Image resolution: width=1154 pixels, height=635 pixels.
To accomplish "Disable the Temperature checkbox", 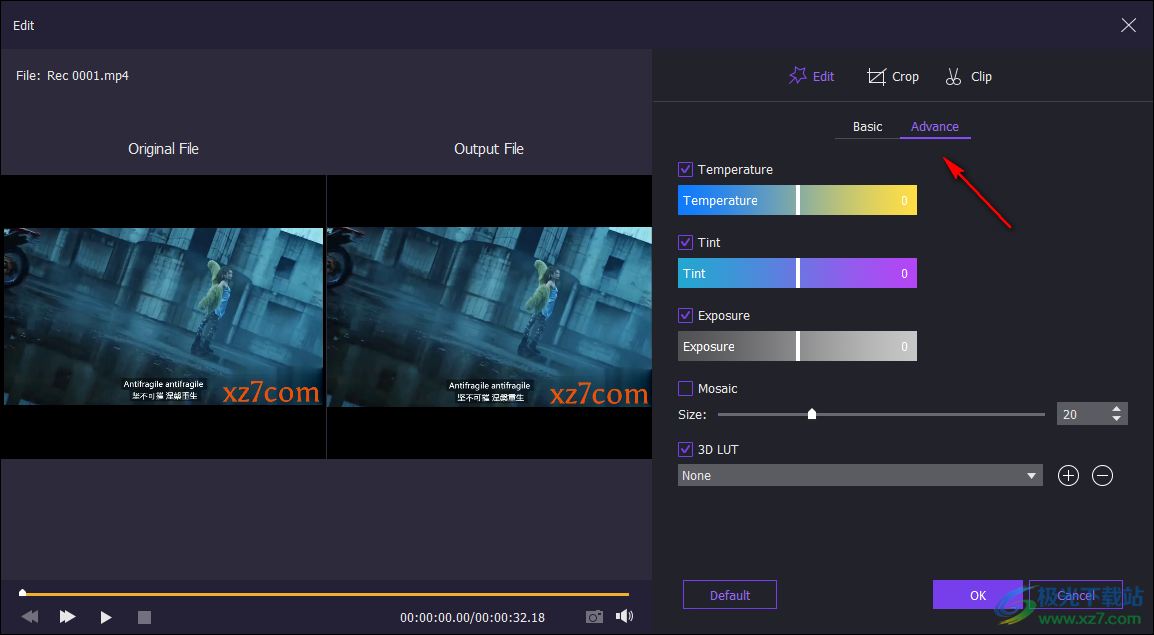I will [x=685, y=169].
